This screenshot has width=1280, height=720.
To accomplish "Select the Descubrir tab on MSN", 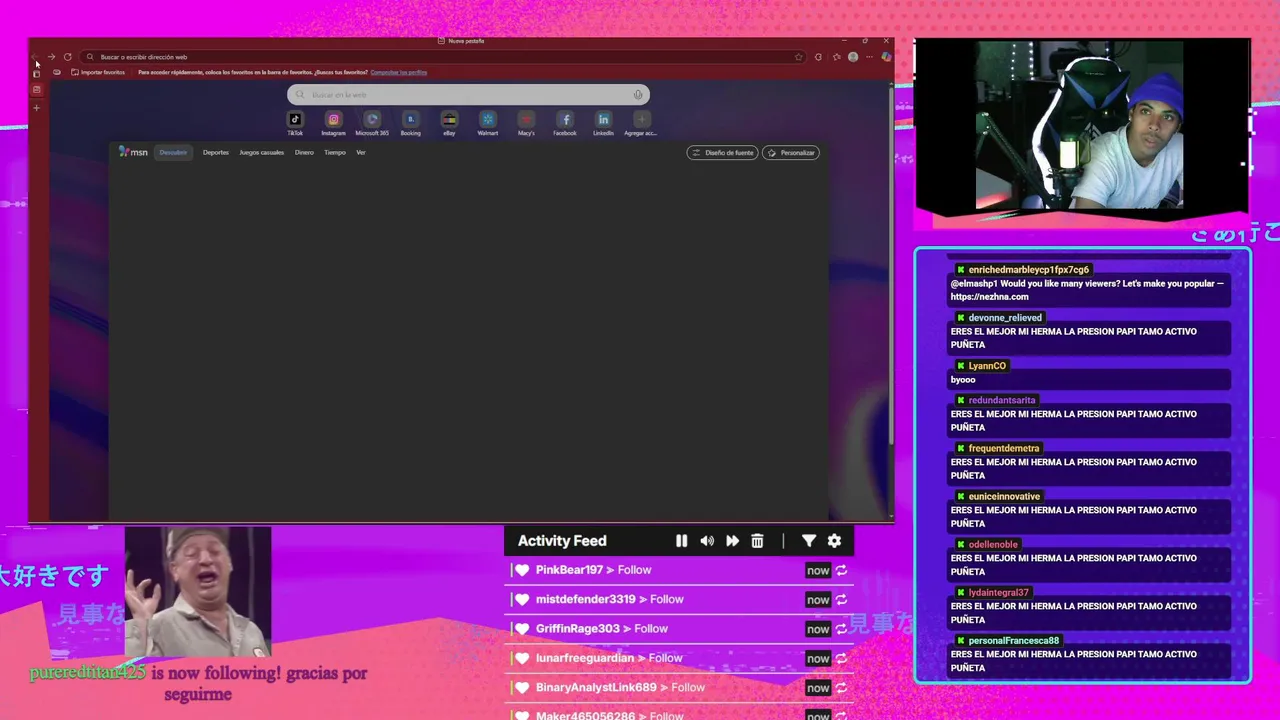I will pos(173,152).
